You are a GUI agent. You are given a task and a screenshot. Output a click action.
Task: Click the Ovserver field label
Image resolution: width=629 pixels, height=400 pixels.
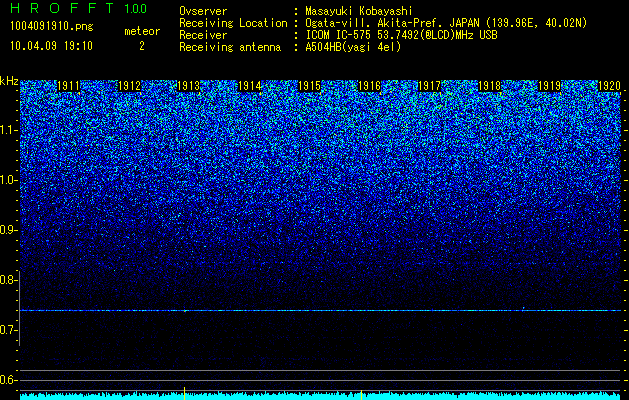pos(203,11)
